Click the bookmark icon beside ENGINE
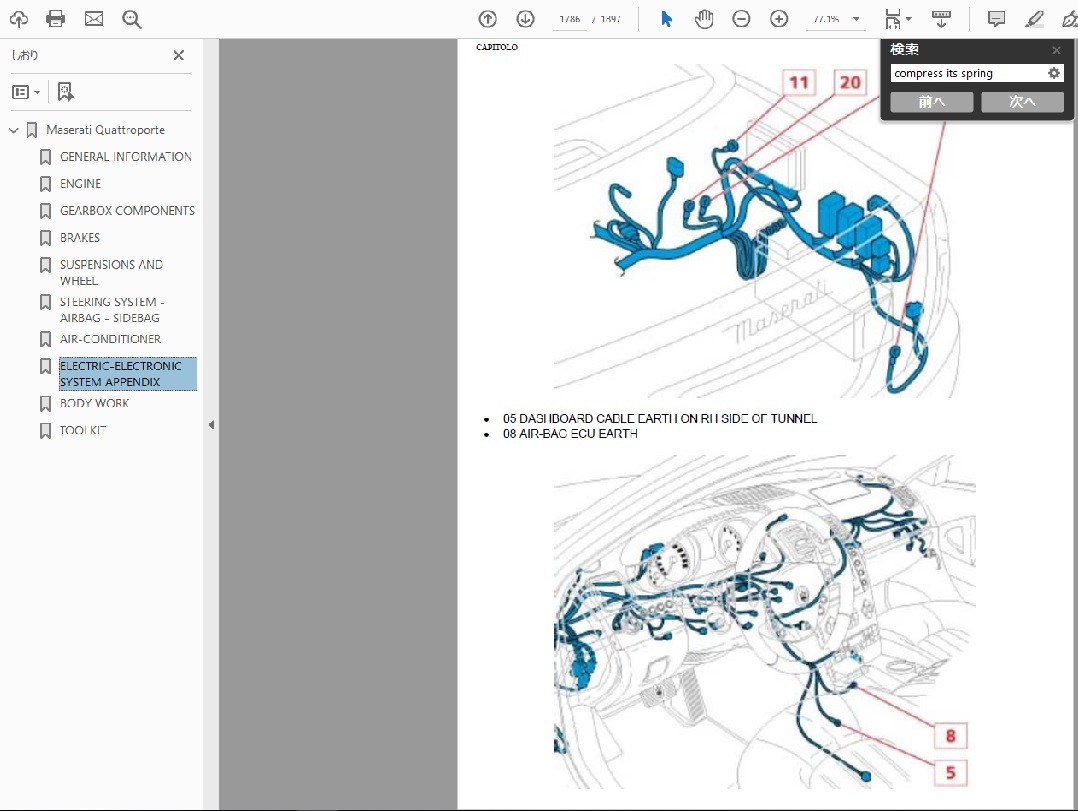The height and width of the screenshot is (811, 1078). tap(45, 184)
